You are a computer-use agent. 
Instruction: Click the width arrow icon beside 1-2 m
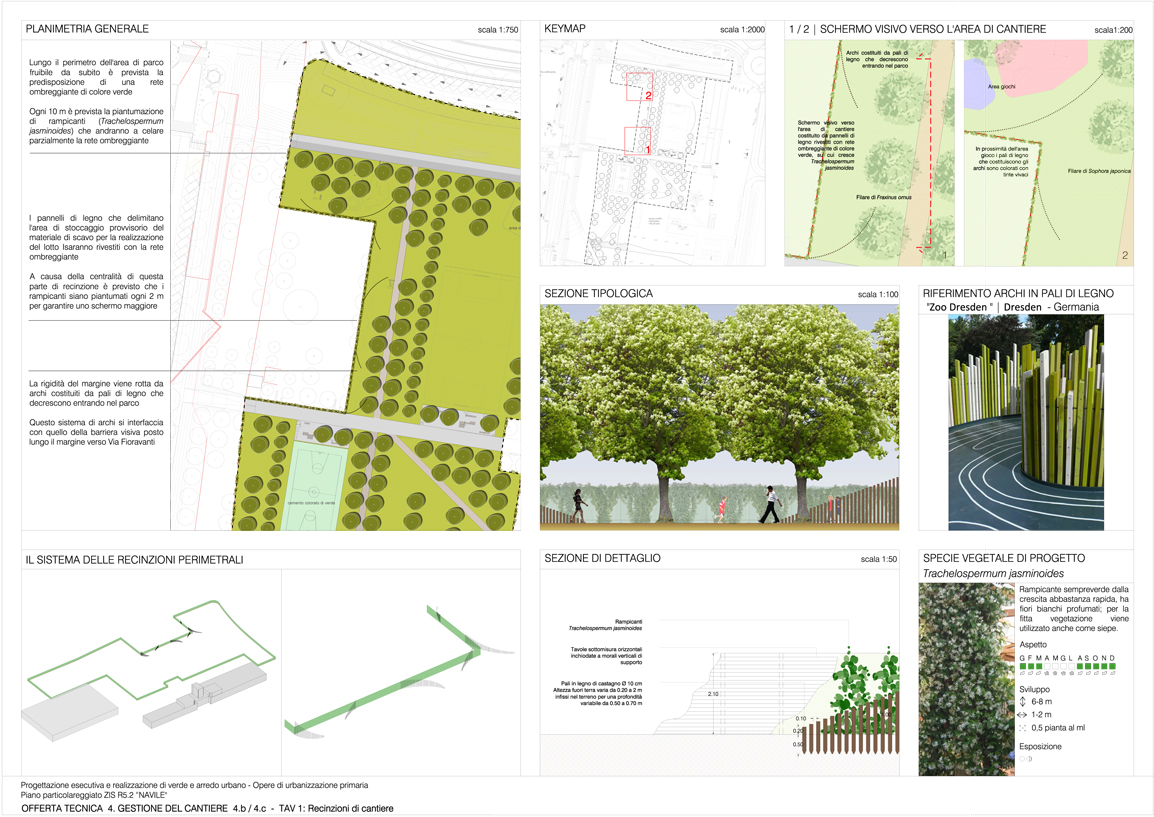click(x=1023, y=715)
